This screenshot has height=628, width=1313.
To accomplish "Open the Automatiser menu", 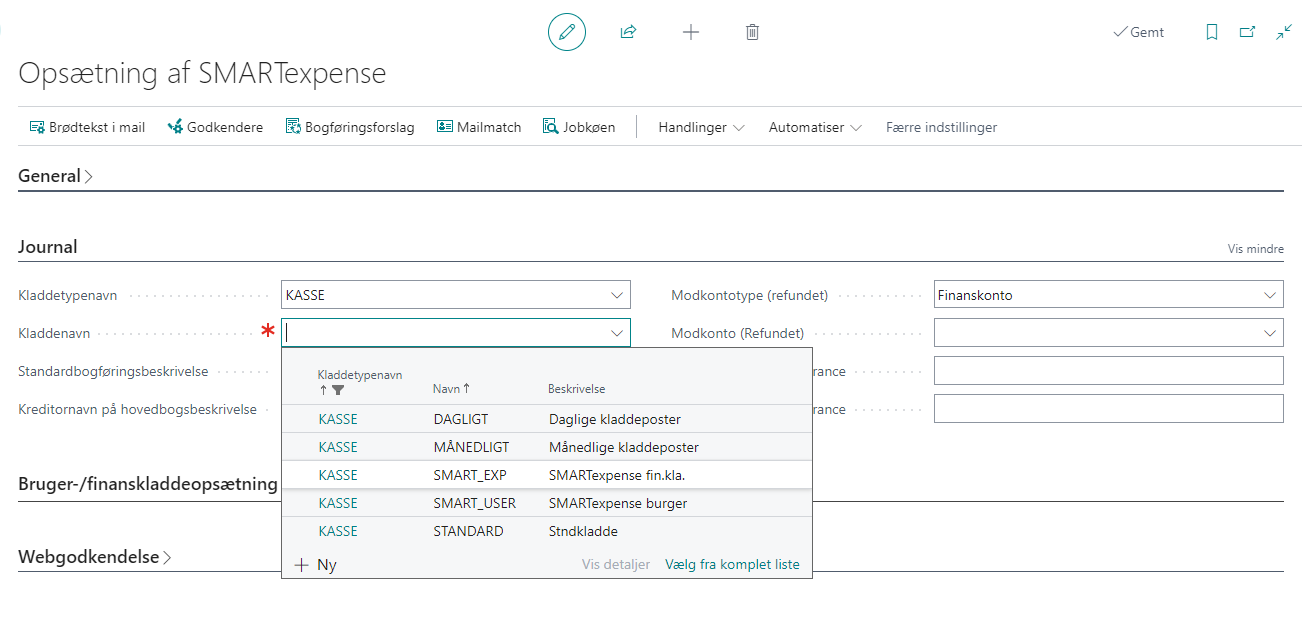I will click(x=815, y=127).
